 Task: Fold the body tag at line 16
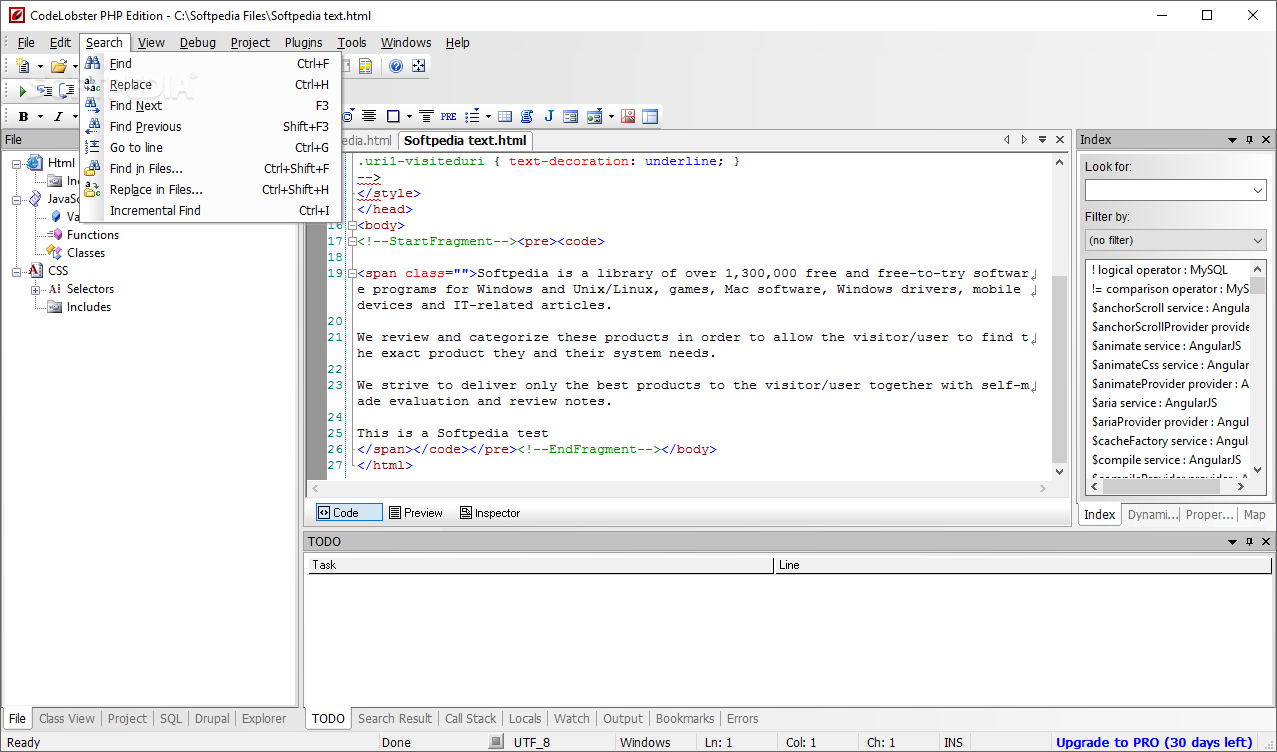tap(351, 225)
